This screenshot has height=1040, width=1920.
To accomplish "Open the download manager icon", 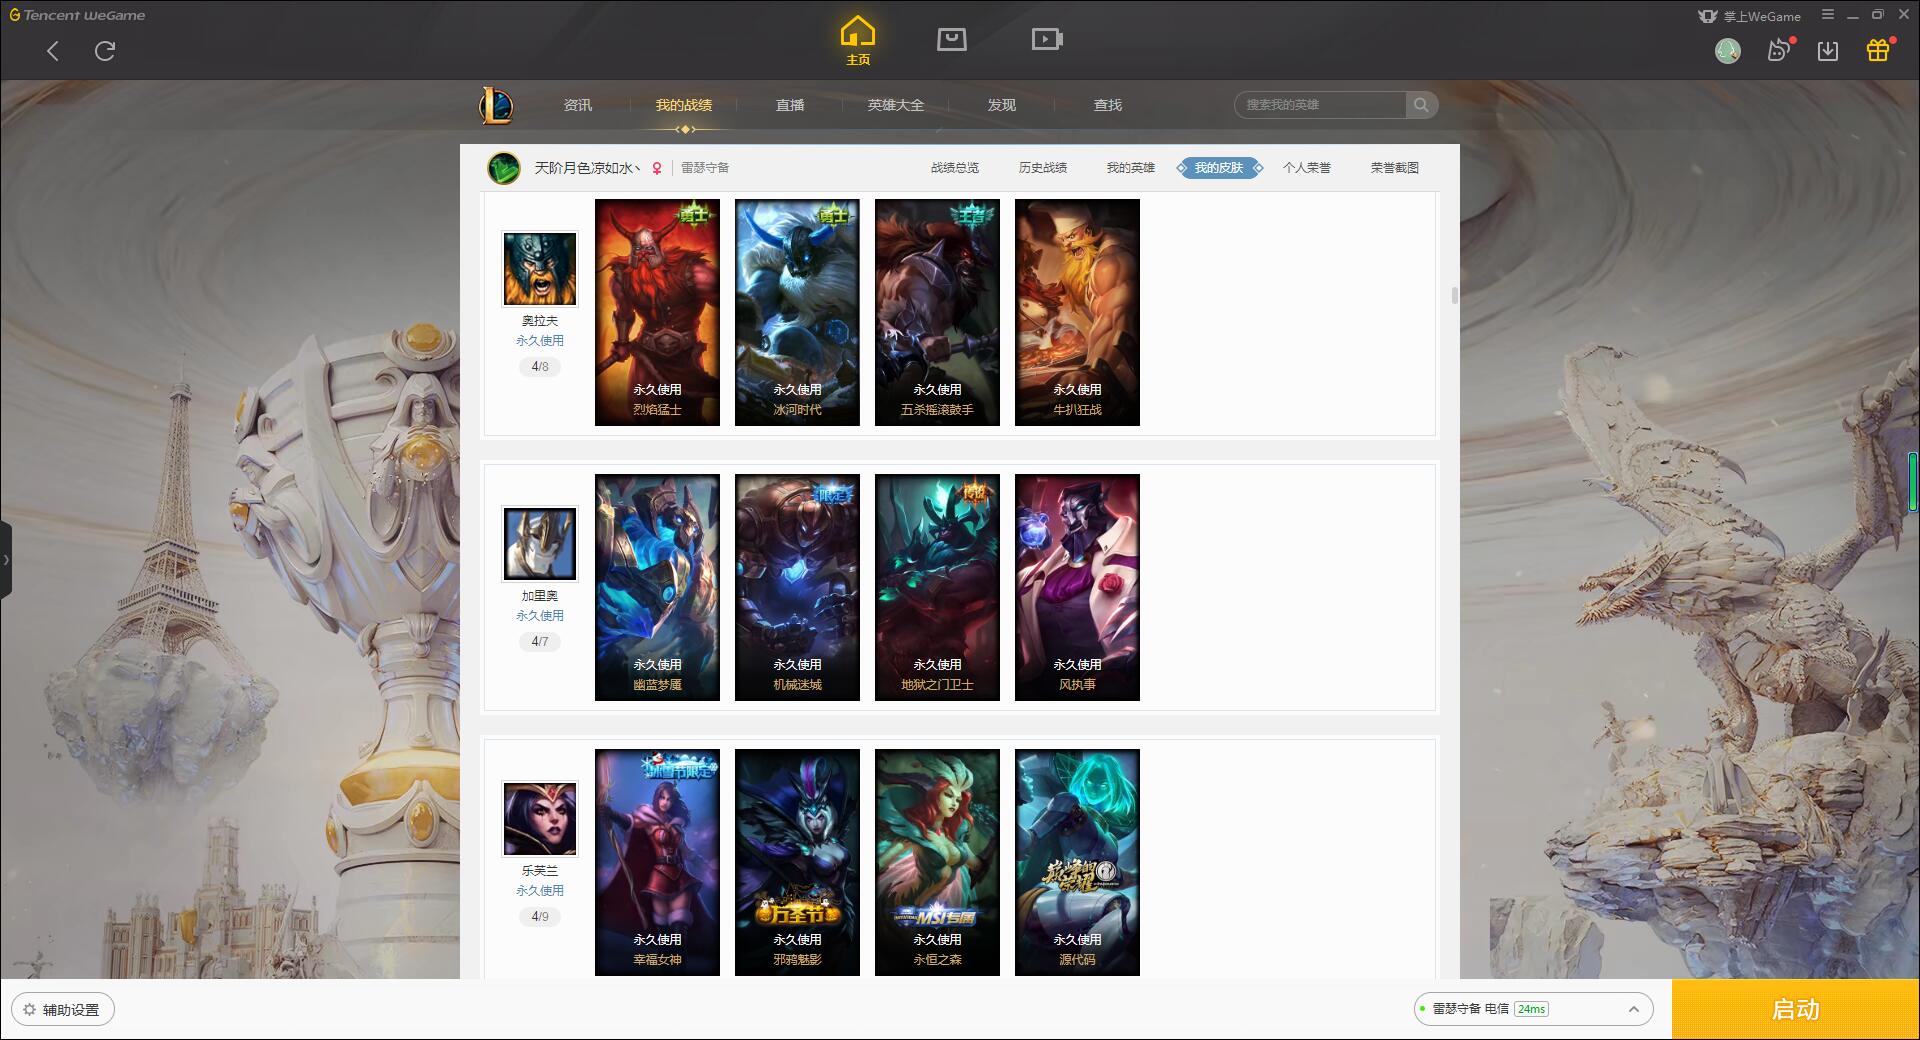I will pos(1828,51).
